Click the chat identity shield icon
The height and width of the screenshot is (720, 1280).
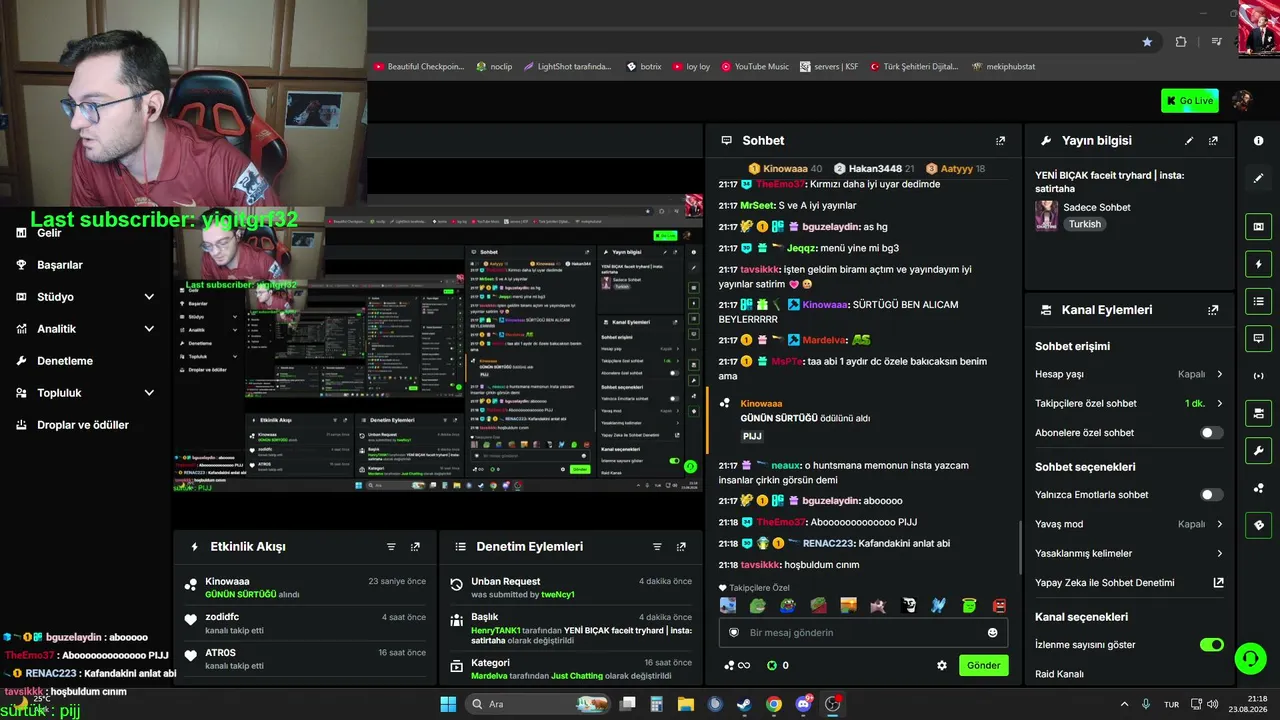(734, 633)
